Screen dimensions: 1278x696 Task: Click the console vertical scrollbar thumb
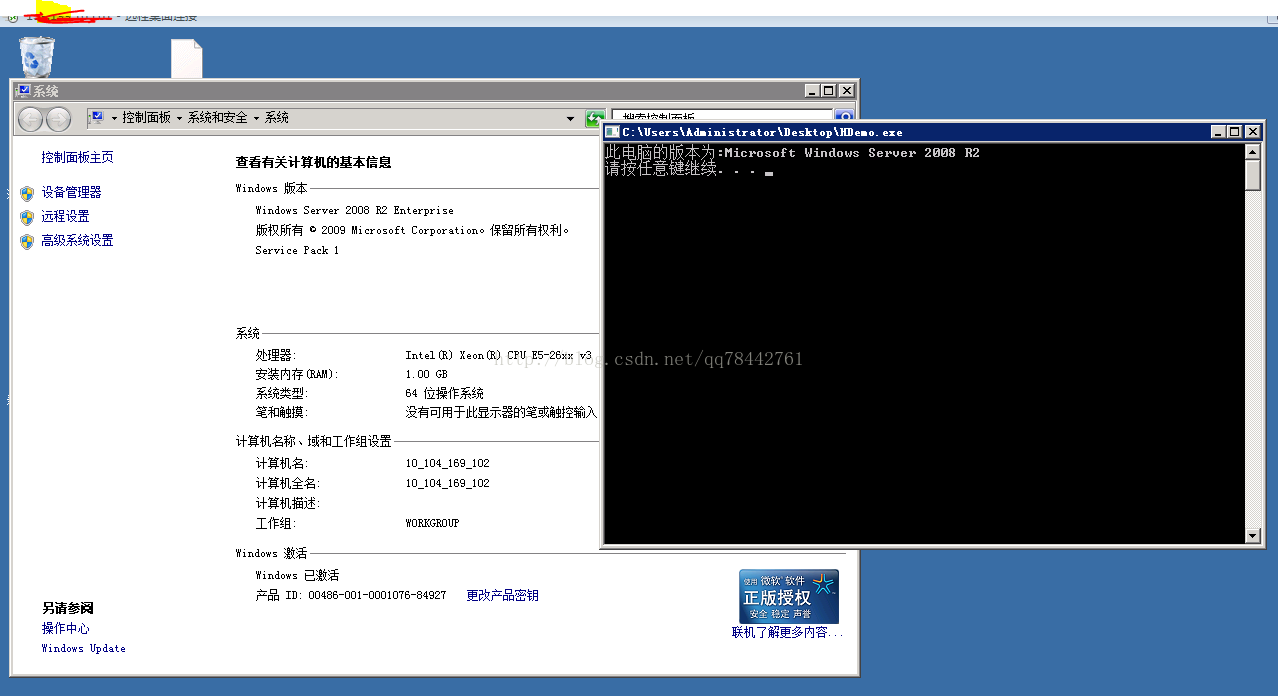click(x=1253, y=175)
